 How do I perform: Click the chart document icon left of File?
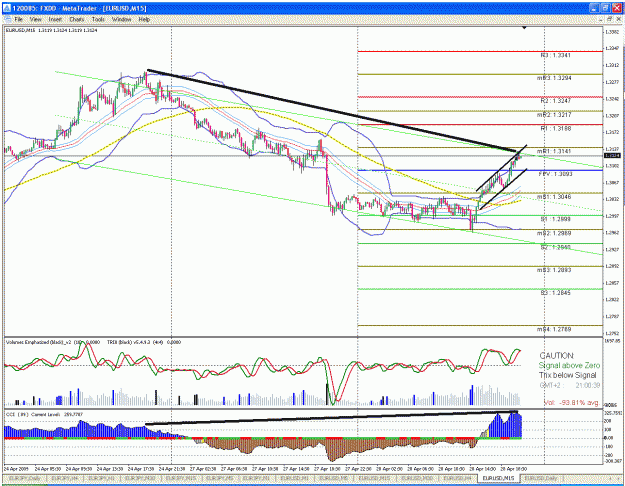pos(7,19)
